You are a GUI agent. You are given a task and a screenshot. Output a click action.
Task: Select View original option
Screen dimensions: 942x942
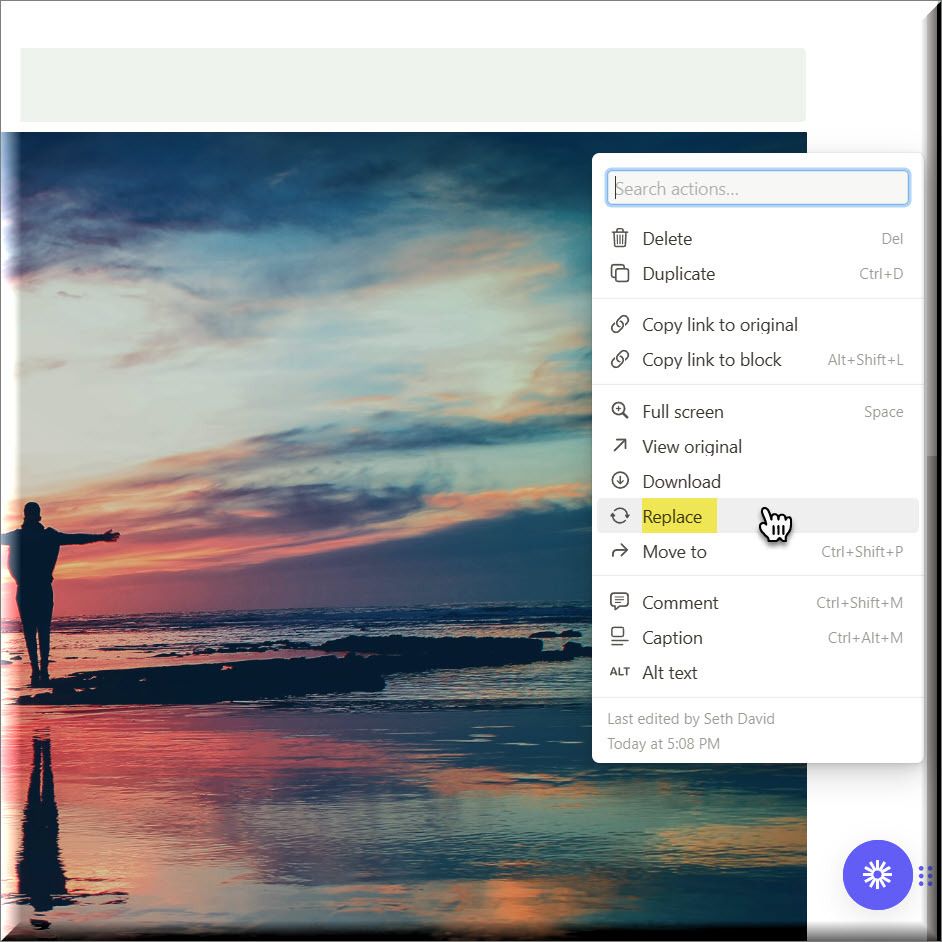(757, 446)
